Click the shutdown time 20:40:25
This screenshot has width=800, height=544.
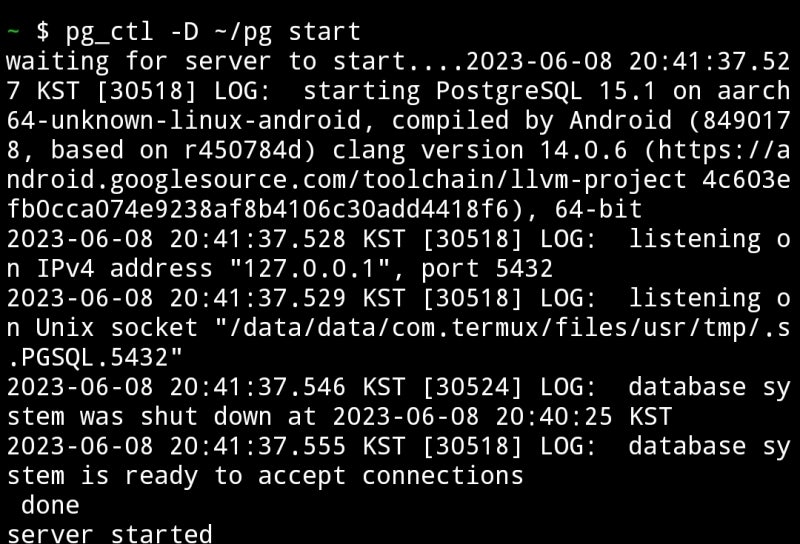click(562, 416)
